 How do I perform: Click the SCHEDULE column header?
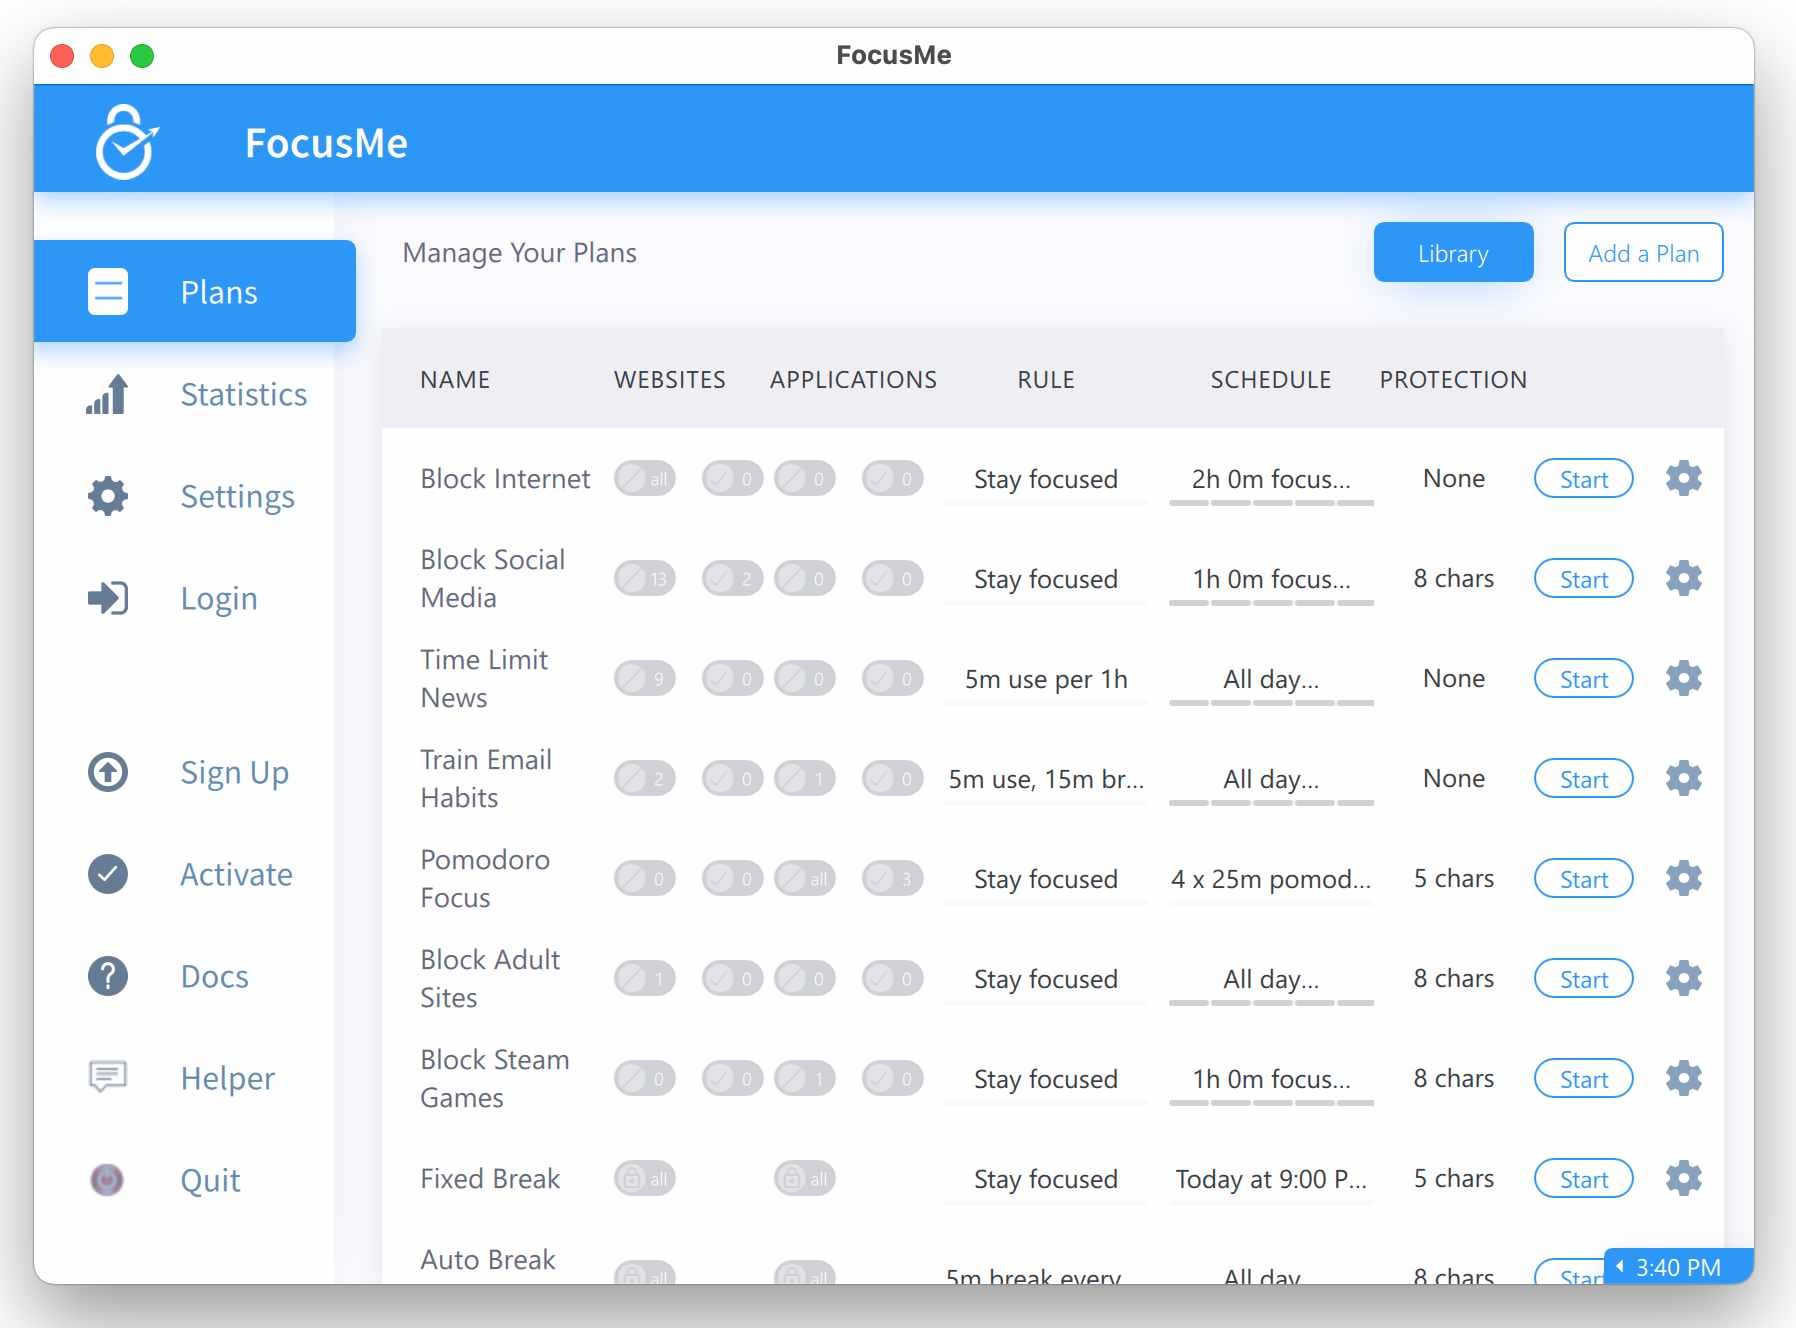pos(1271,379)
